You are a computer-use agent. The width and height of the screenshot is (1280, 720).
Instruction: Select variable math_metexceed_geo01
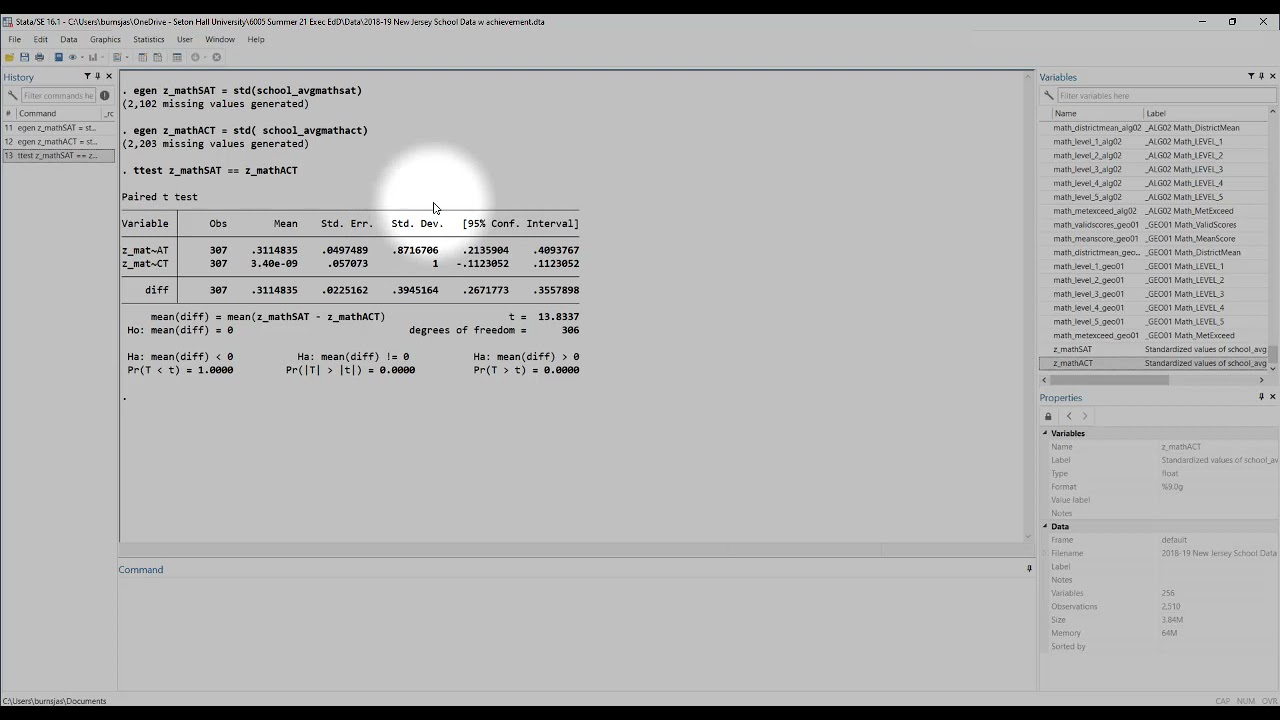tap(1154, 335)
